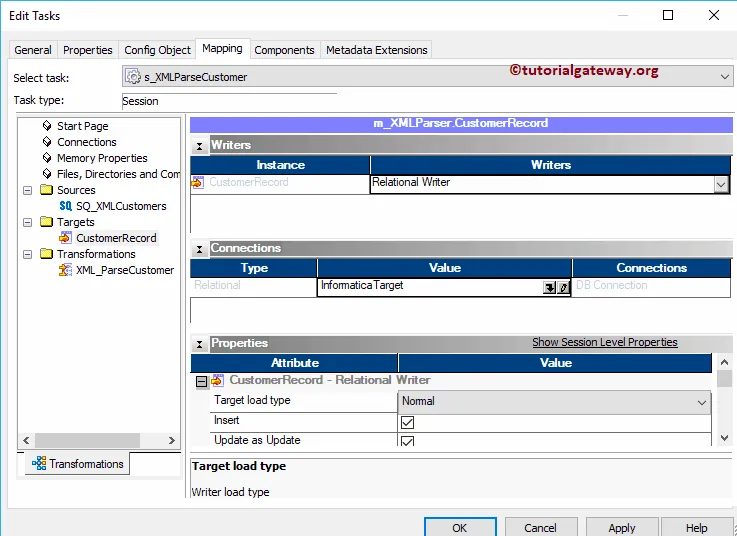Click the pencil edit icon for InformaticaTarget

[563, 287]
